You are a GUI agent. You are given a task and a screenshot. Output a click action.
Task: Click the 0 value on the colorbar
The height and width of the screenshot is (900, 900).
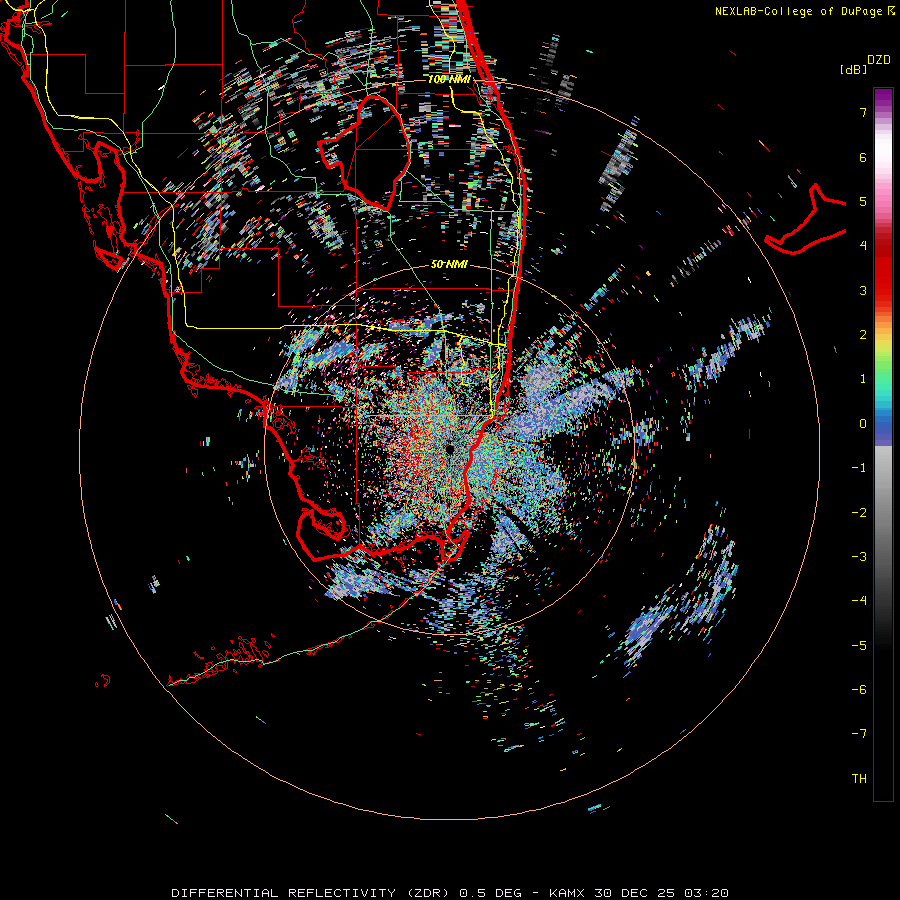click(x=863, y=424)
